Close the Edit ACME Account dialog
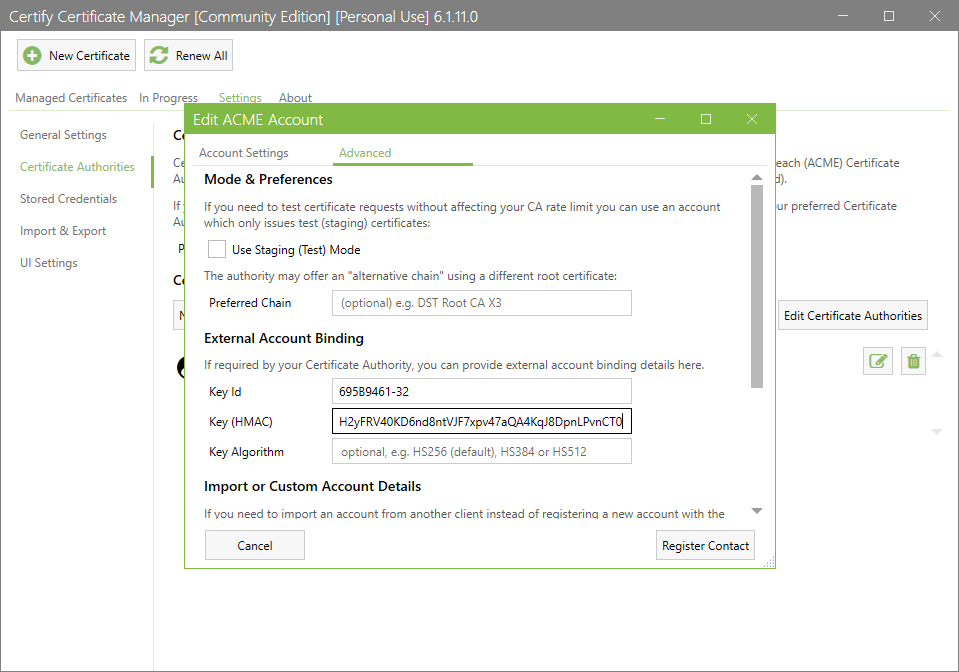 [x=752, y=119]
